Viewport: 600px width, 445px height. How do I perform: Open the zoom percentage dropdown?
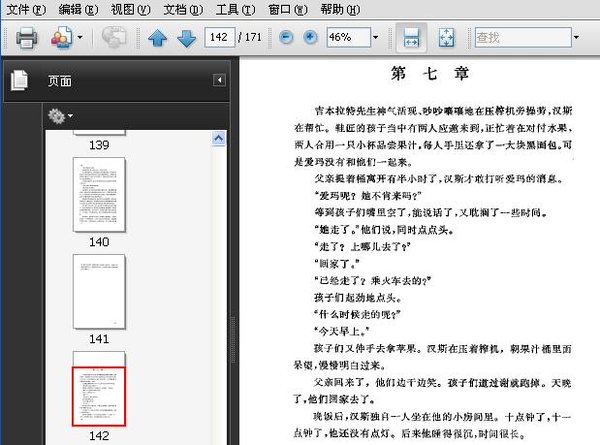click(374, 38)
